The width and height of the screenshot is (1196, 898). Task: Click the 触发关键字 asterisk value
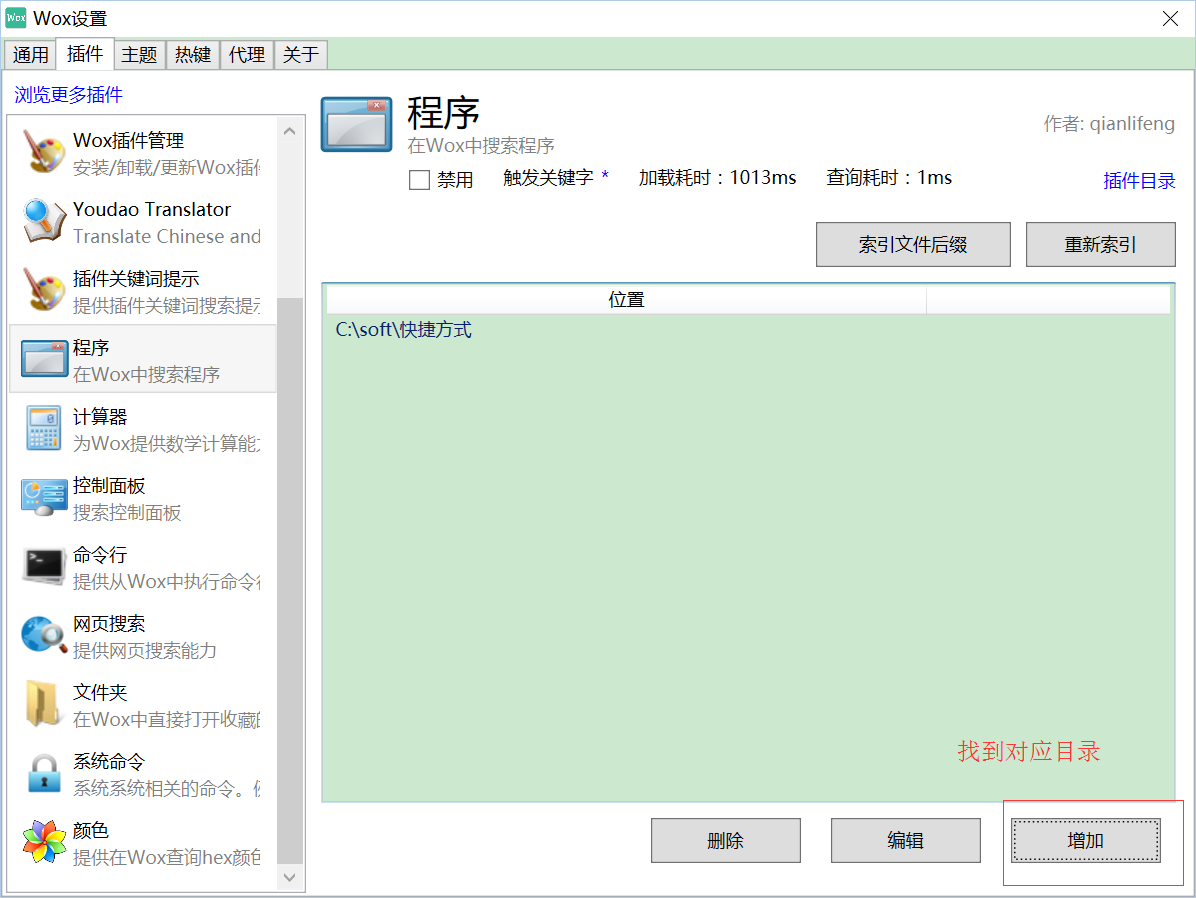click(x=605, y=176)
